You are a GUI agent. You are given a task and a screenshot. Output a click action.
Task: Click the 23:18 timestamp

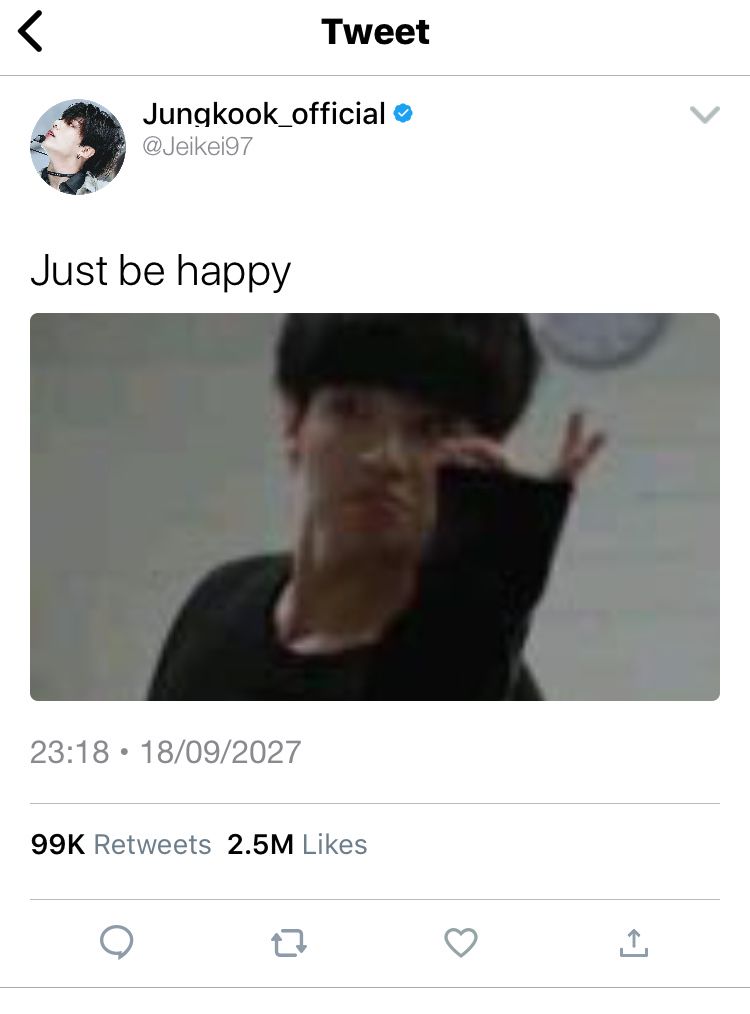(70, 752)
